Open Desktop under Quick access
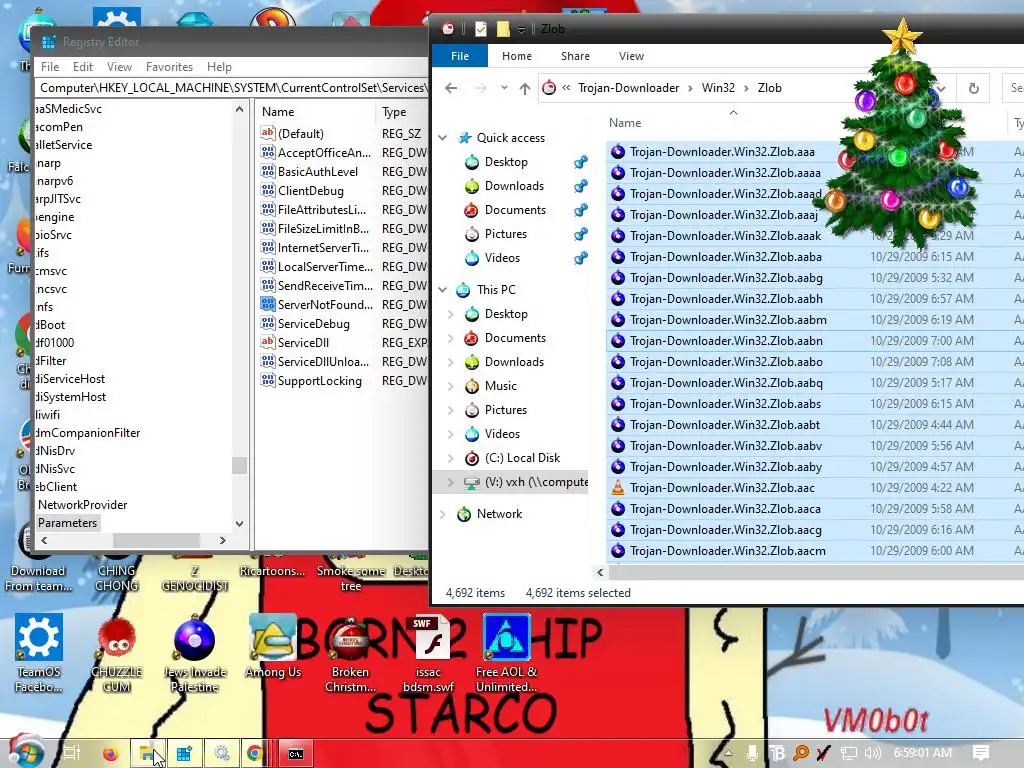 point(505,162)
